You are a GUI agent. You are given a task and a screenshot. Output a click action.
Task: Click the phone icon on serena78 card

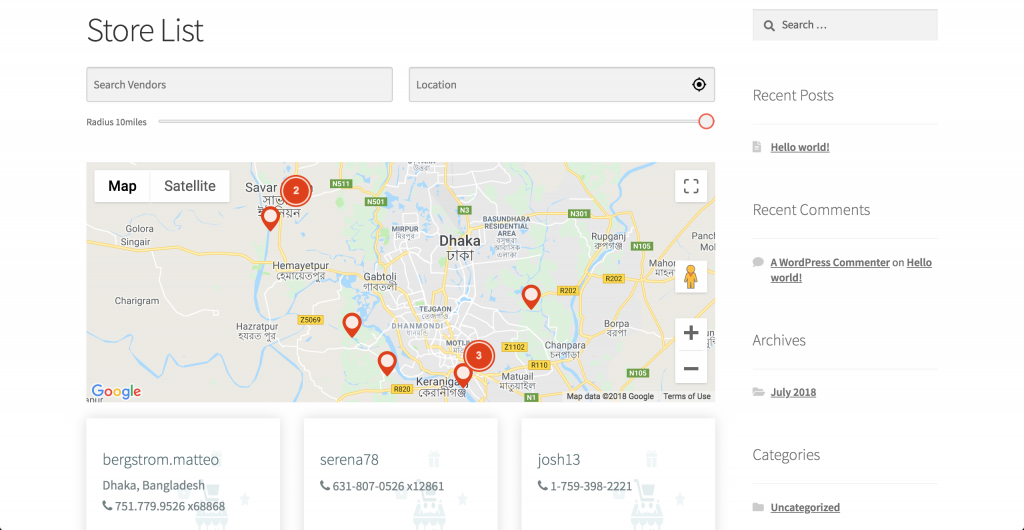[x=325, y=486]
